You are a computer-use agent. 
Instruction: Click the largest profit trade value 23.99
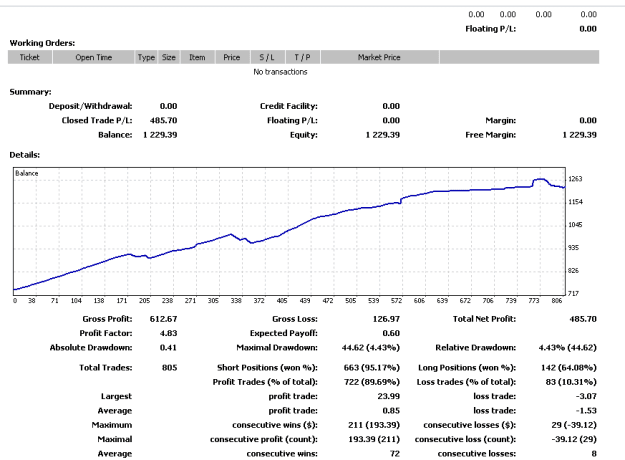click(x=389, y=396)
